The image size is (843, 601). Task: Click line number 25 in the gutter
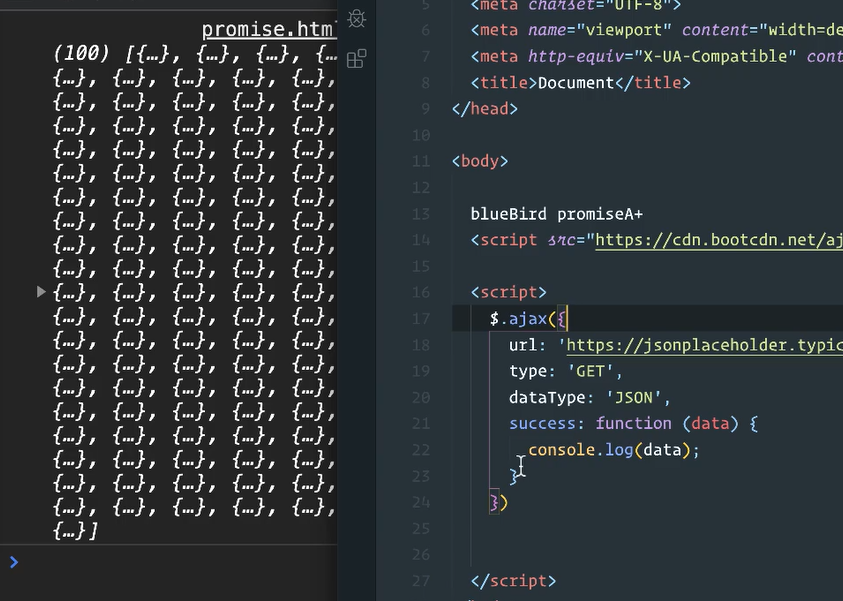tap(421, 529)
